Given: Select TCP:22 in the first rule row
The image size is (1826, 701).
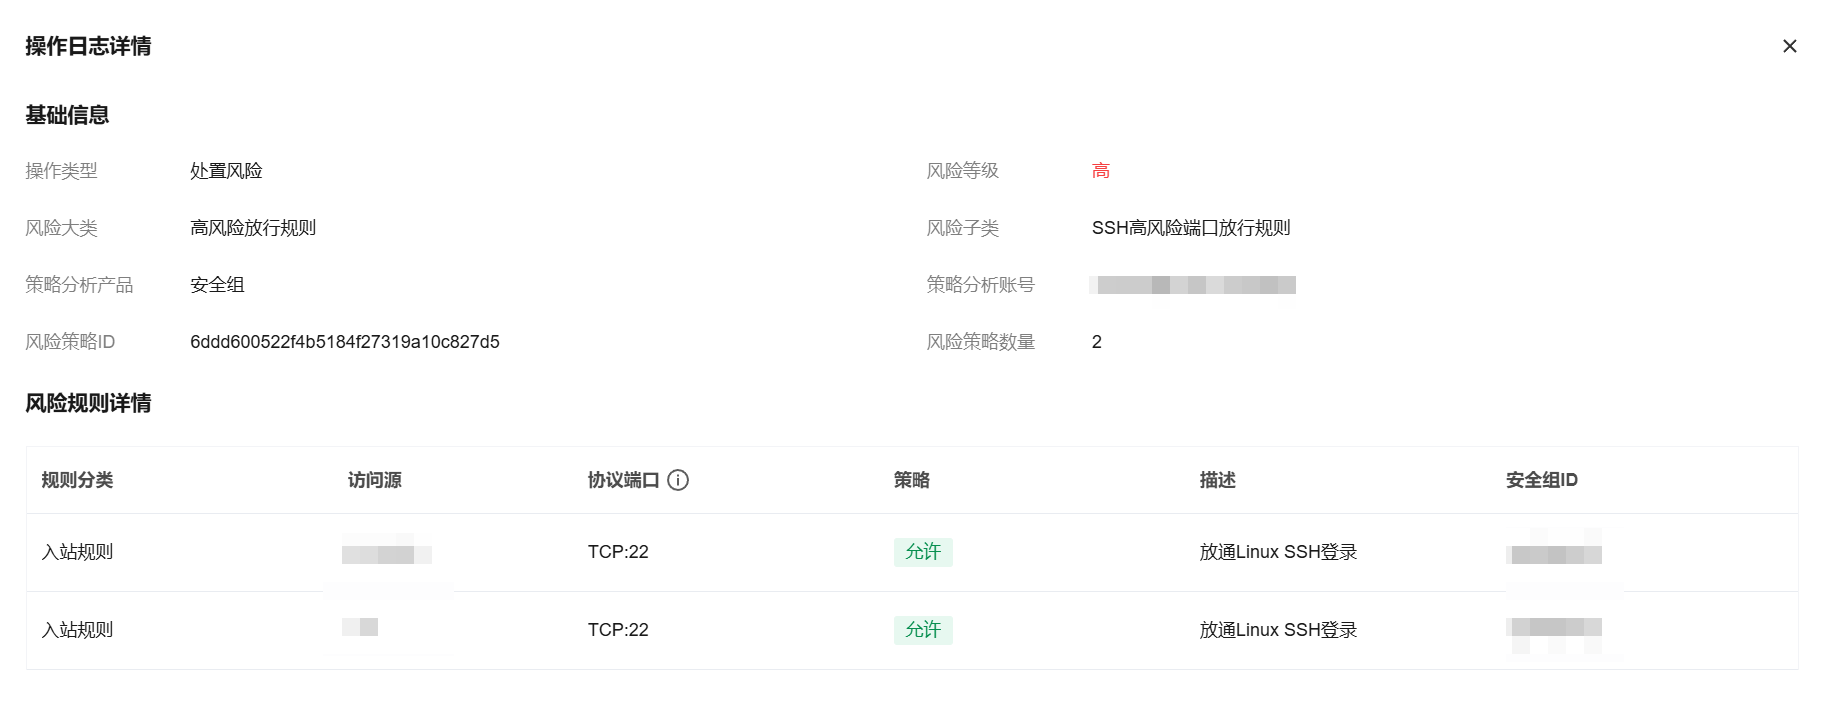Looking at the screenshot, I should pyautogui.click(x=618, y=552).
